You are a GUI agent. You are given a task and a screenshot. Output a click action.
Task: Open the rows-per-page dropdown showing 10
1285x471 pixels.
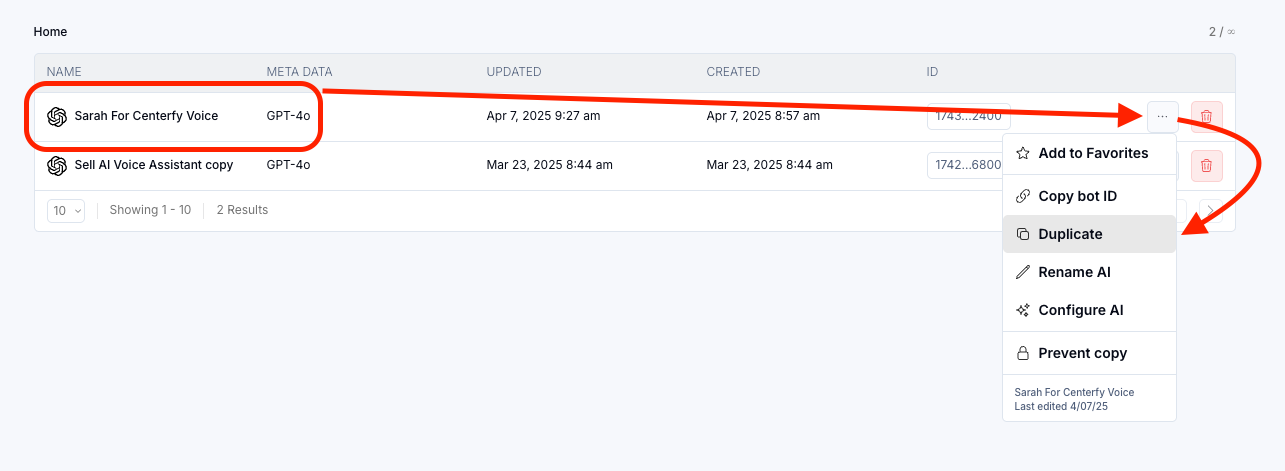pyautogui.click(x=66, y=211)
